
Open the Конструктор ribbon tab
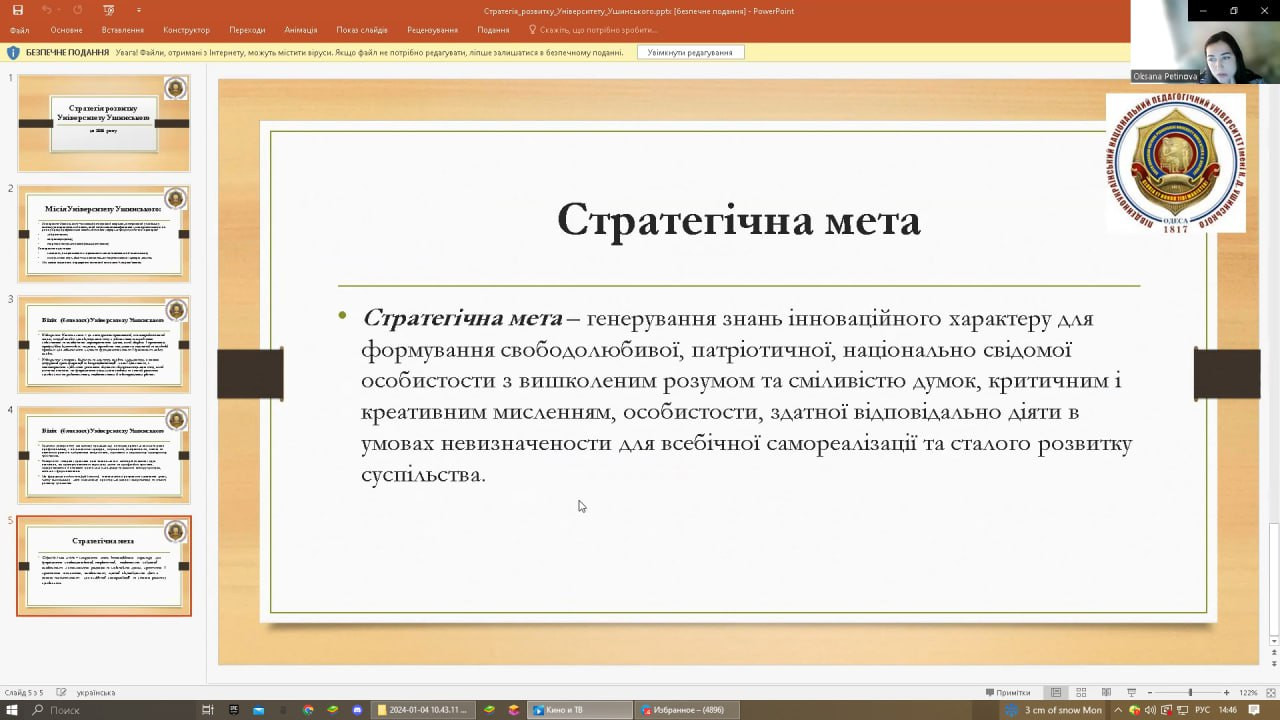186,30
